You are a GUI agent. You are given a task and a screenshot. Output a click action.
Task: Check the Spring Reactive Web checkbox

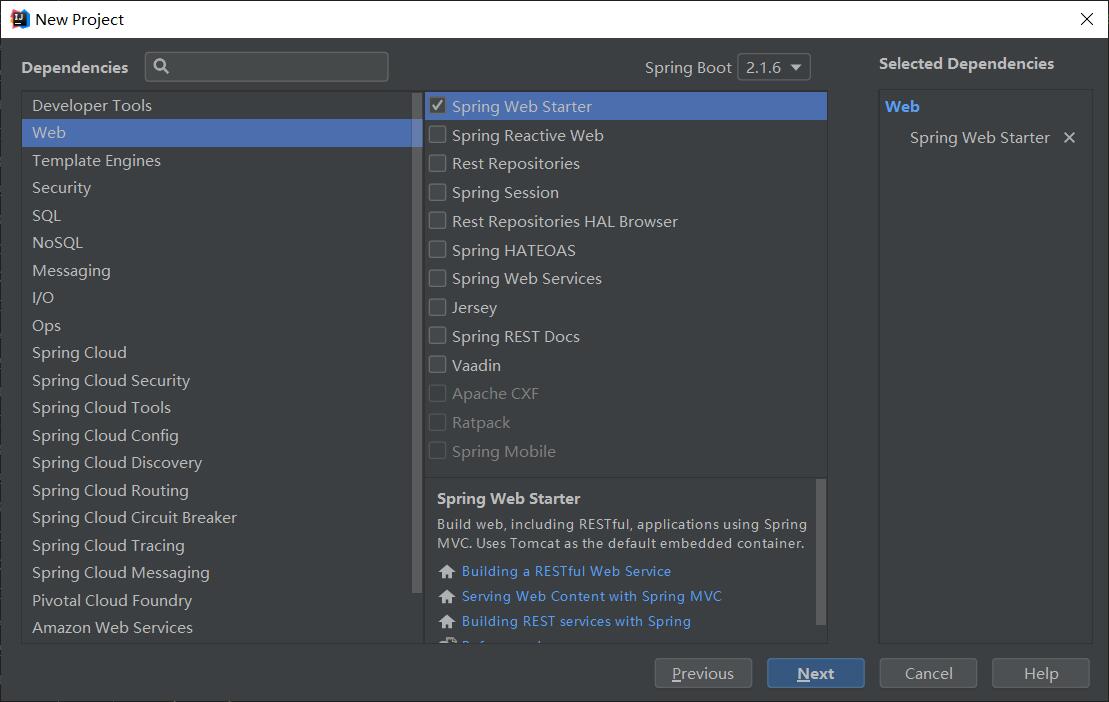pos(438,135)
